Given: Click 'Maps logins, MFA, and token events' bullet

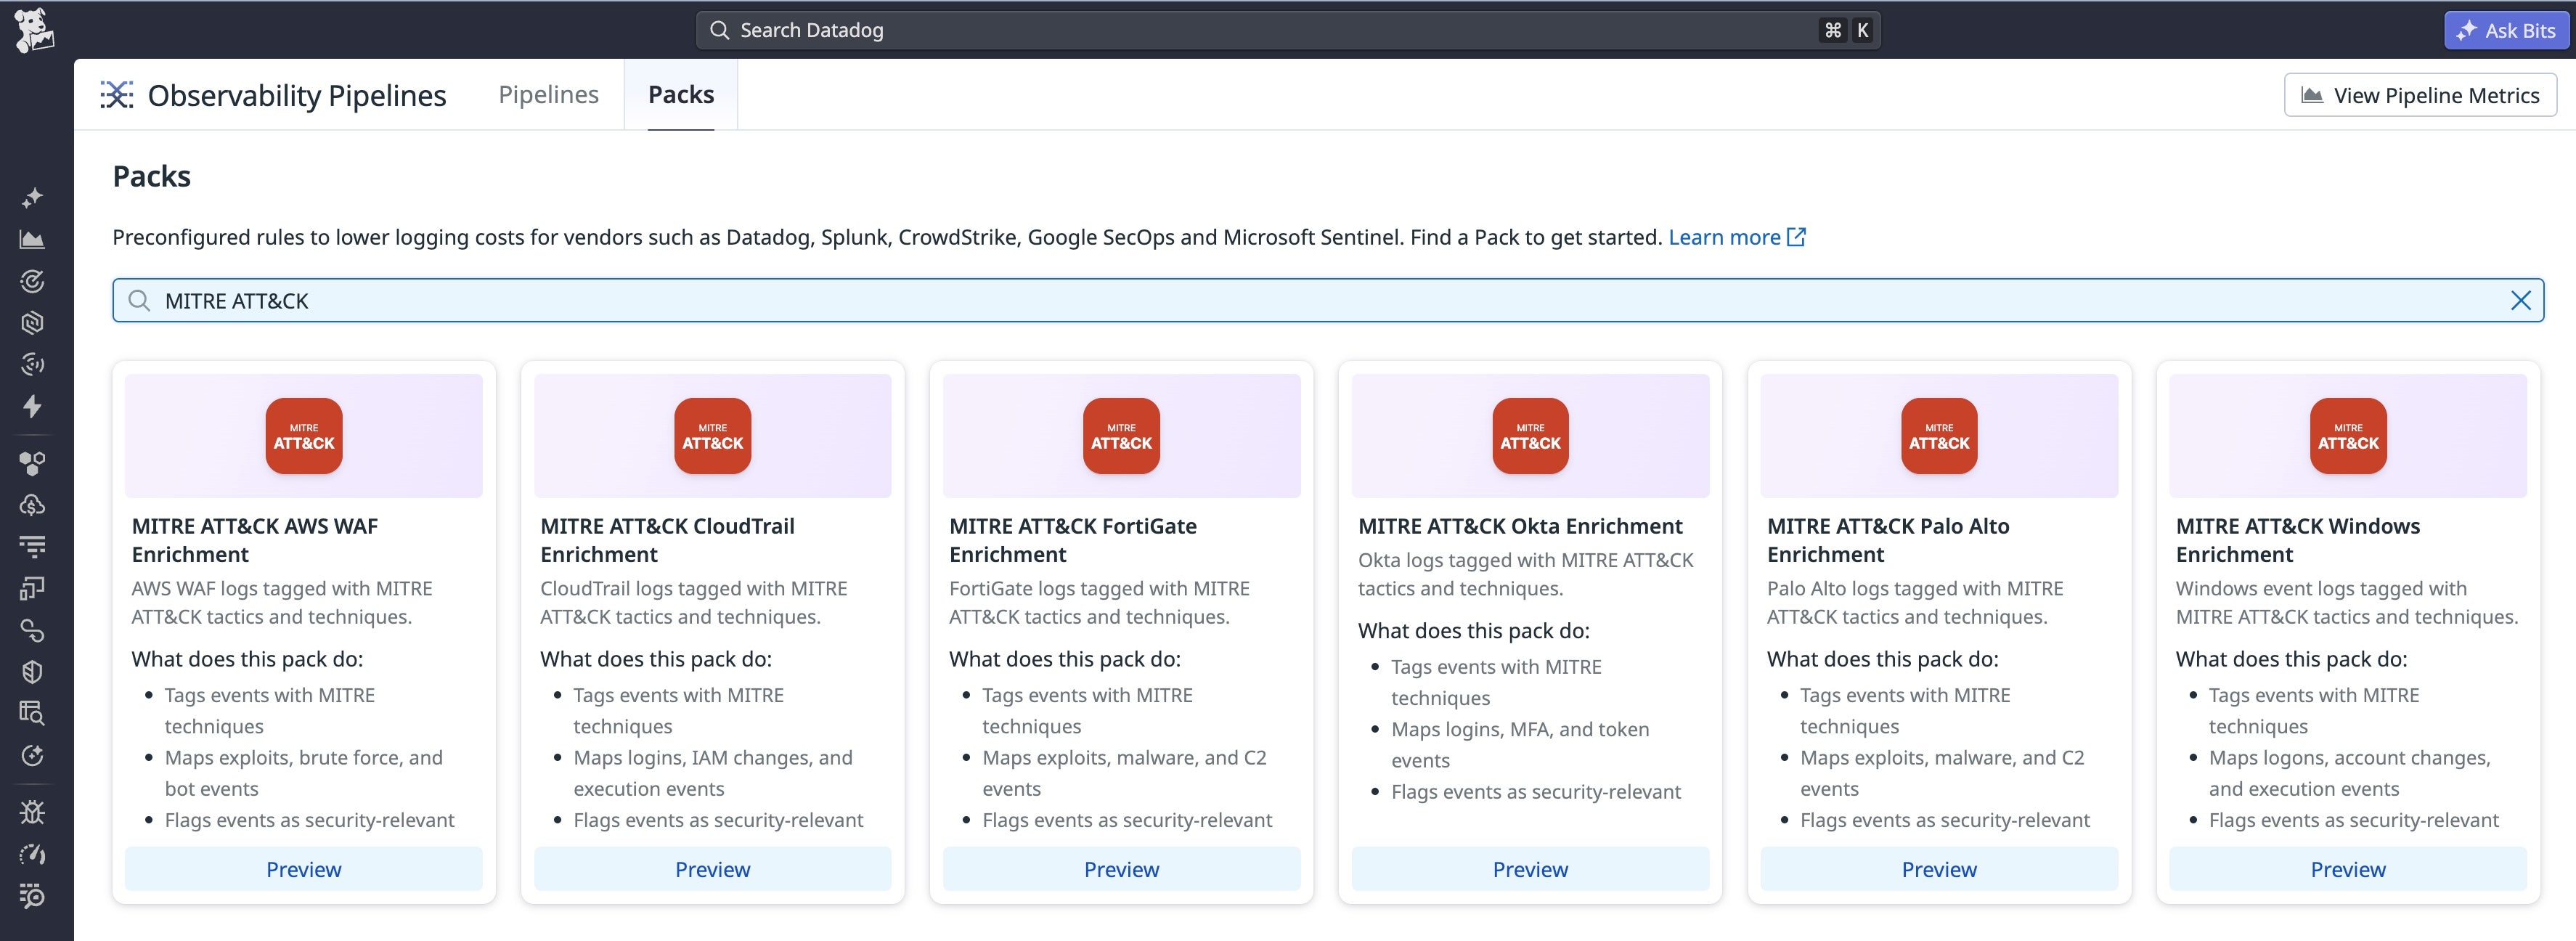Looking at the screenshot, I should coord(1520,745).
